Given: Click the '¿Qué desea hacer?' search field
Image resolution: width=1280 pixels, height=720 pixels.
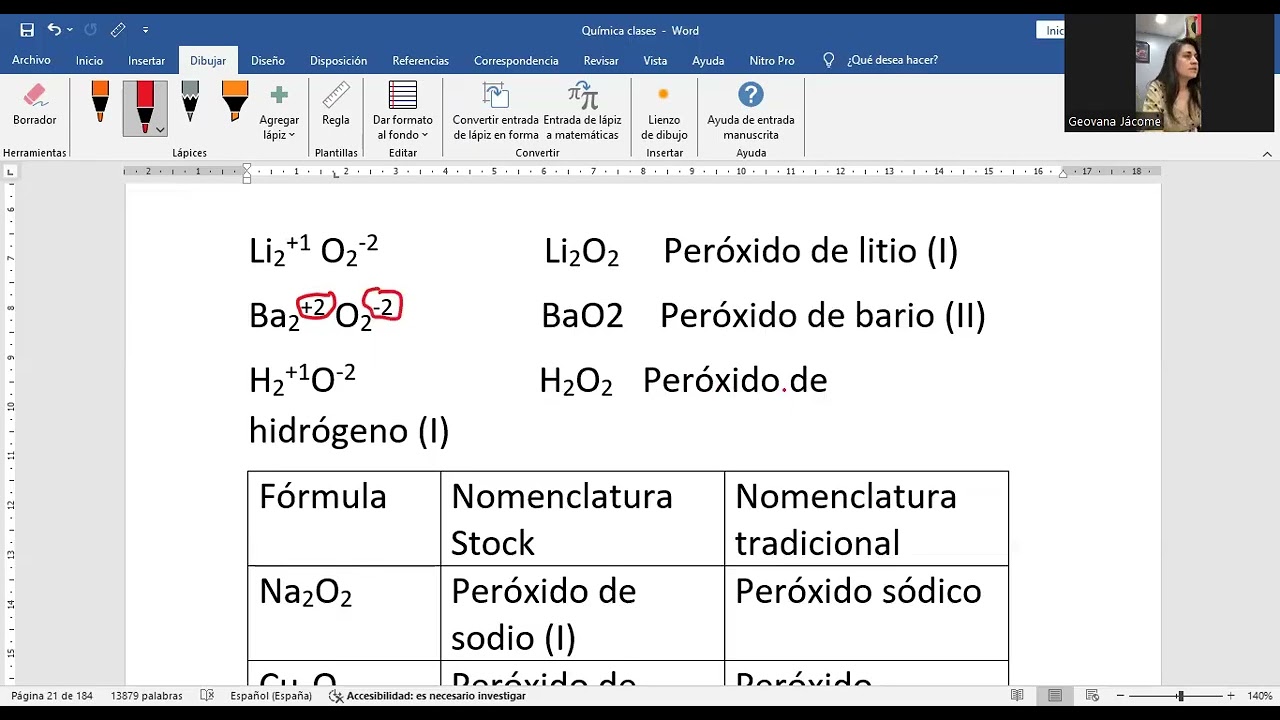Looking at the screenshot, I should (892, 60).
